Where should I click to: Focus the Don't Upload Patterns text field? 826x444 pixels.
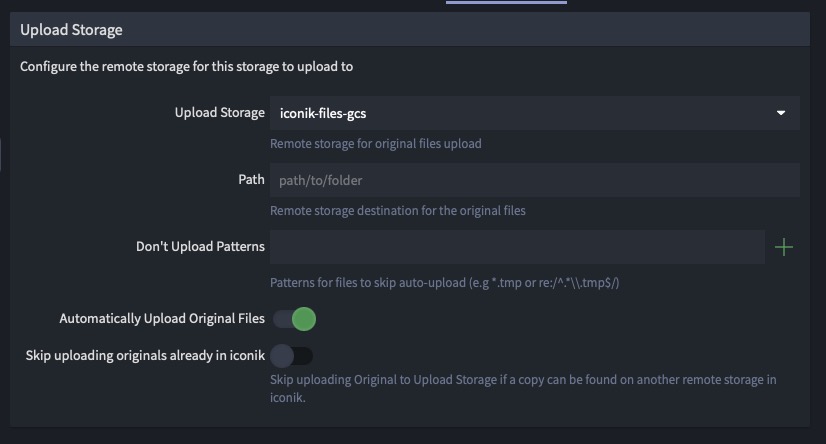tap(517, 247)
